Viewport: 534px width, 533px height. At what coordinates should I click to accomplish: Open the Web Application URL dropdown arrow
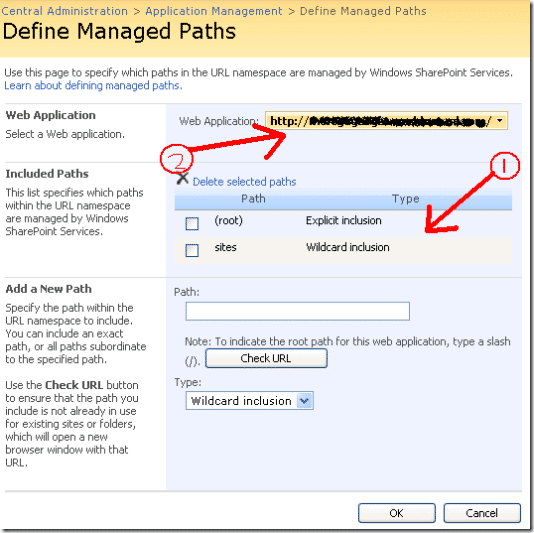click(x=500, y=121)
